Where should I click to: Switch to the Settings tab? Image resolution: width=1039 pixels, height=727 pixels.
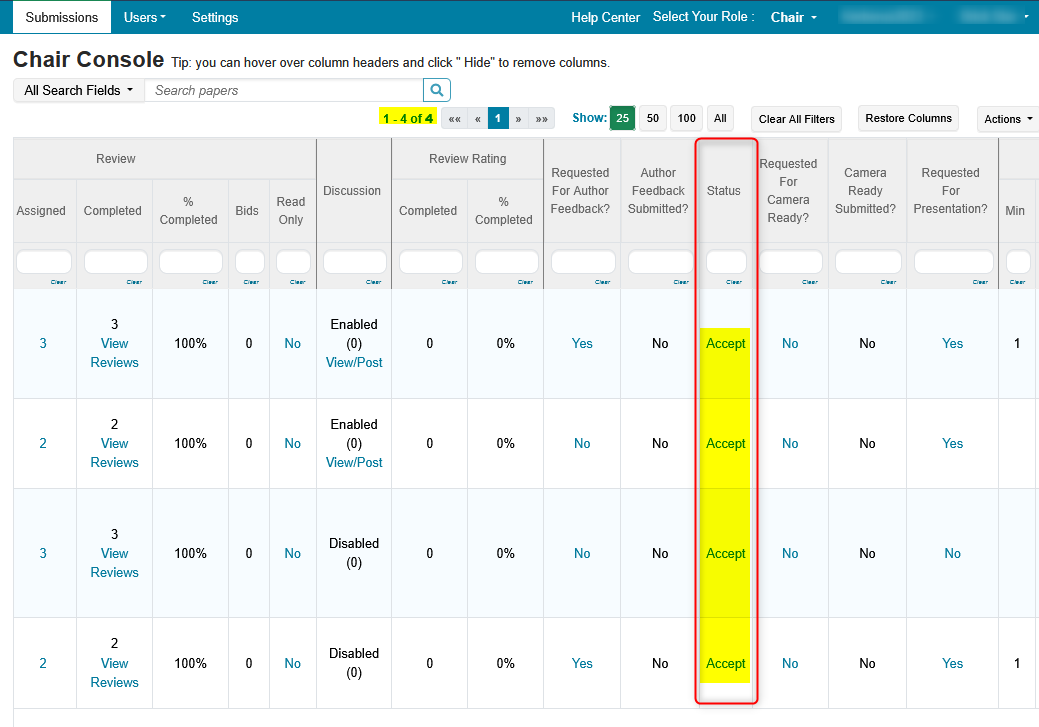point(215,17)
